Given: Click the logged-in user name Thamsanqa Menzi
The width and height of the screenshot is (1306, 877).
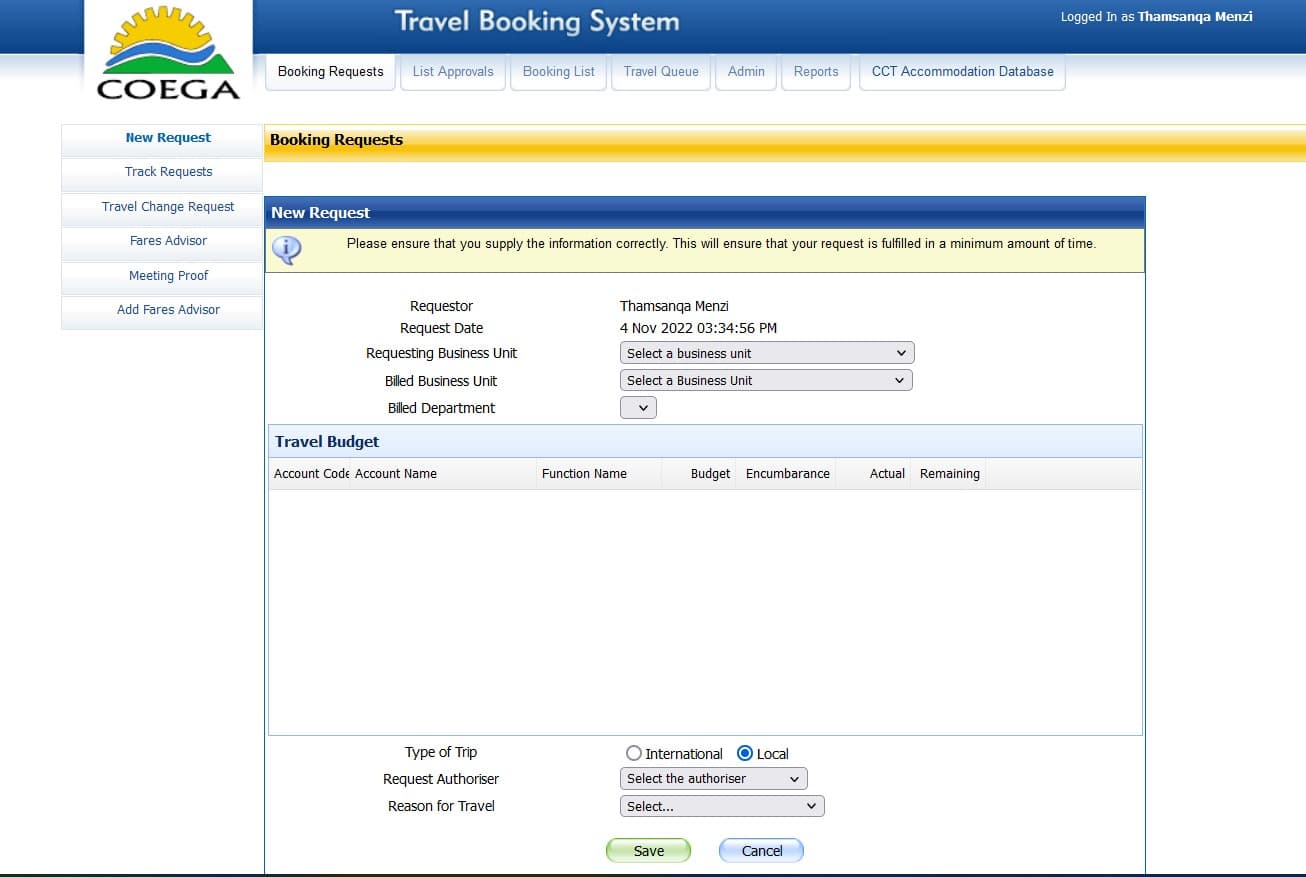Looking at the screenshot, I should (1195, 17).
